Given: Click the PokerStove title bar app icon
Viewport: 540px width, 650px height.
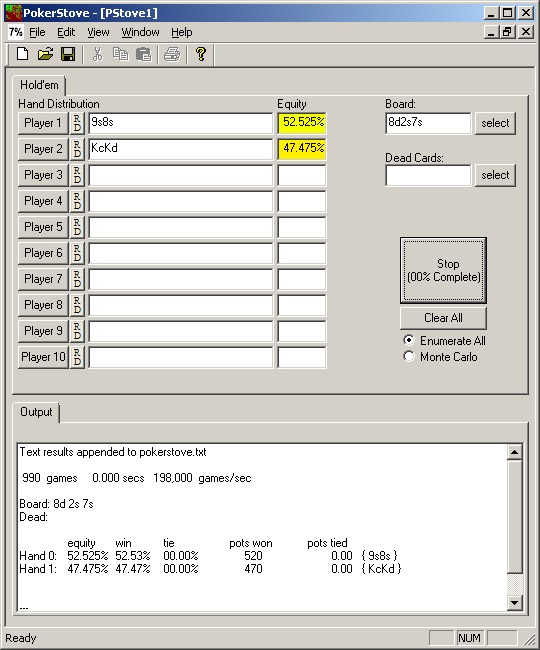Looking at the screenshot, I should coord(13,13).
